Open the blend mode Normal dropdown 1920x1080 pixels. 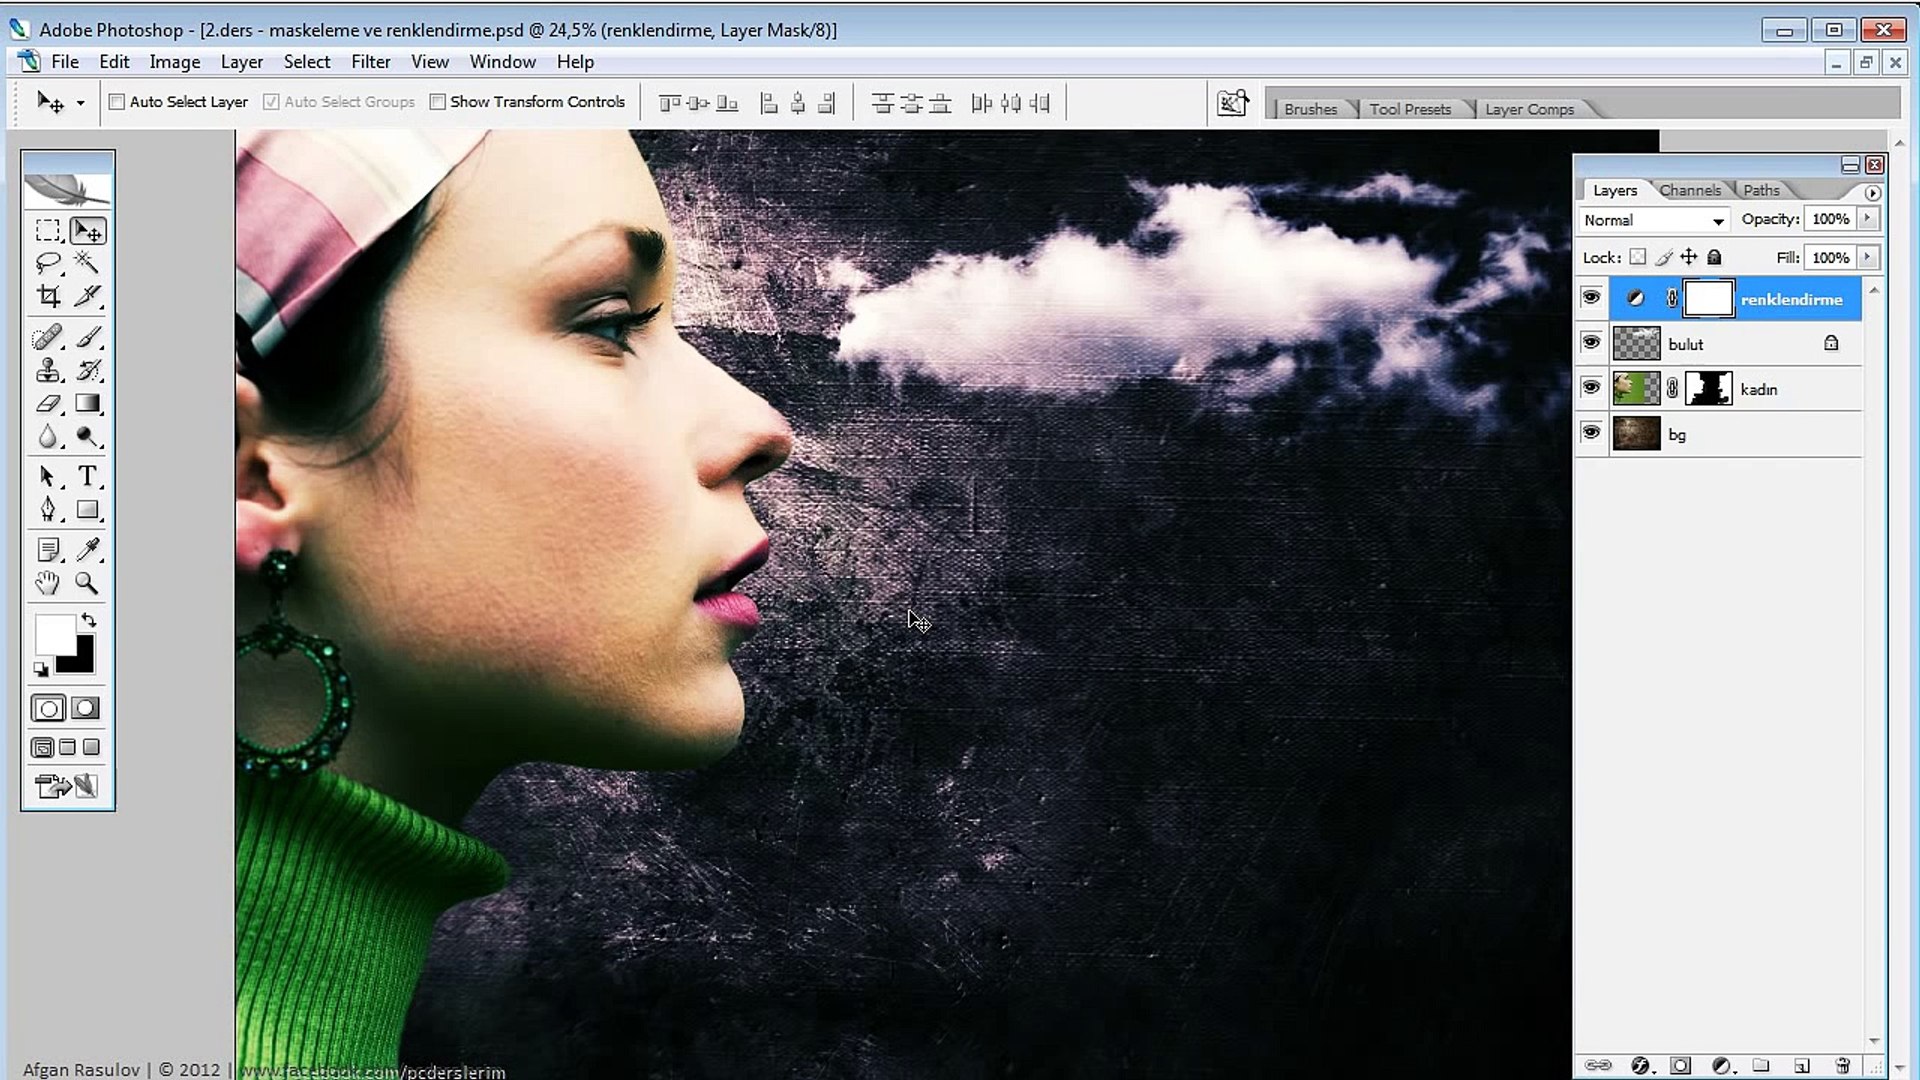(1654, 220)
